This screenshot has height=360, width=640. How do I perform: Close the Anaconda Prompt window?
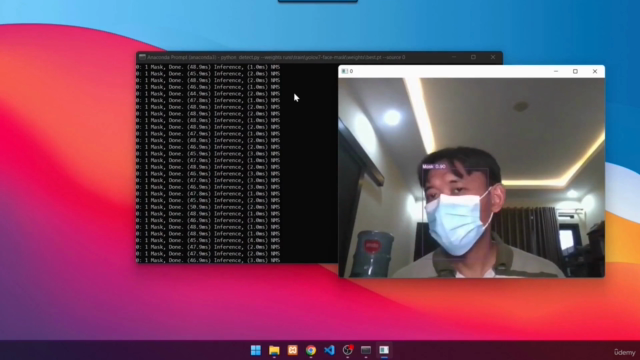[493, 57]
